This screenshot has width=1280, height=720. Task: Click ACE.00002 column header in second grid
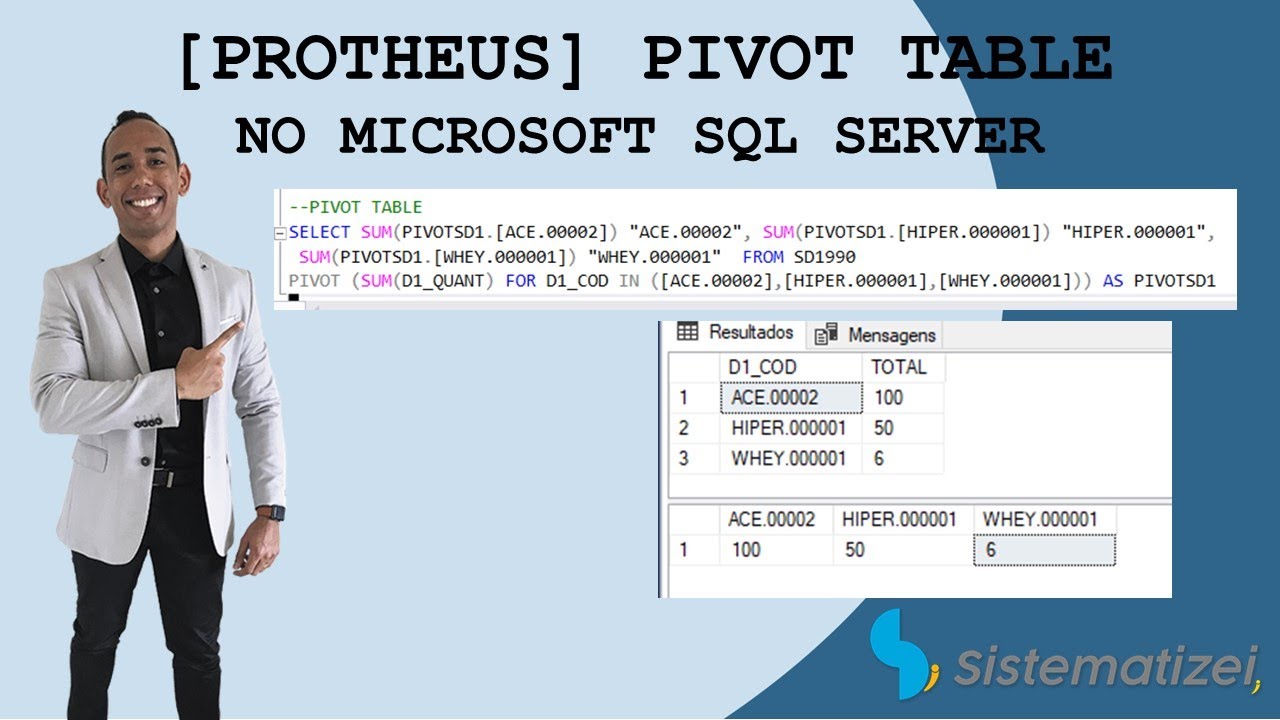coord(776,520)
